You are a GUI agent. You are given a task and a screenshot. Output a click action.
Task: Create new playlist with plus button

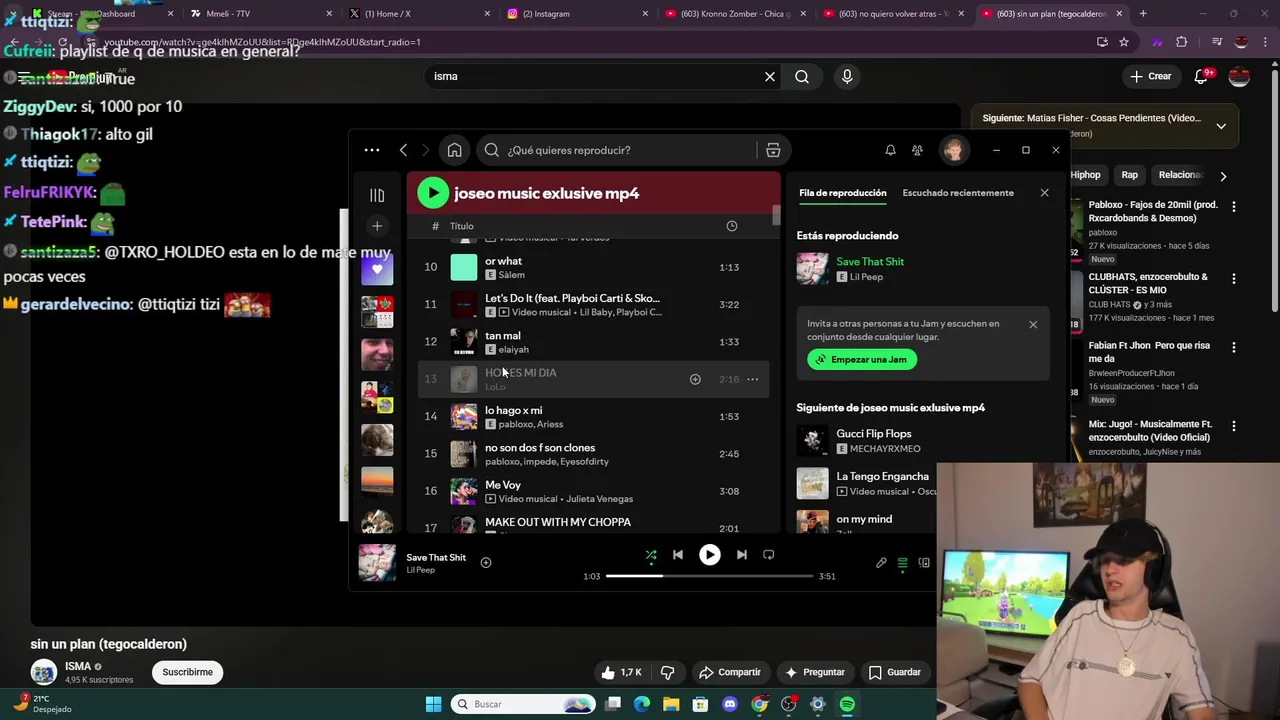click(x=377, y=226)
